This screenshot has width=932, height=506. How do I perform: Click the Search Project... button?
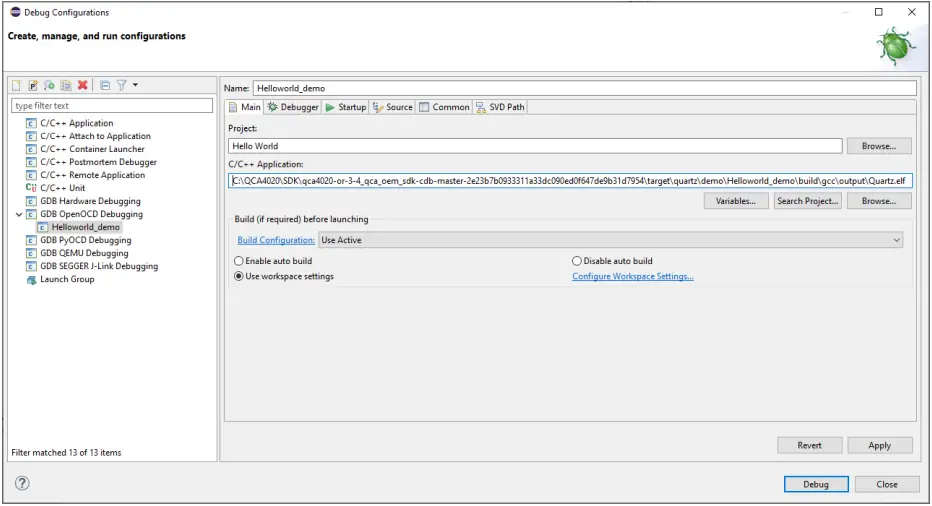807,201
